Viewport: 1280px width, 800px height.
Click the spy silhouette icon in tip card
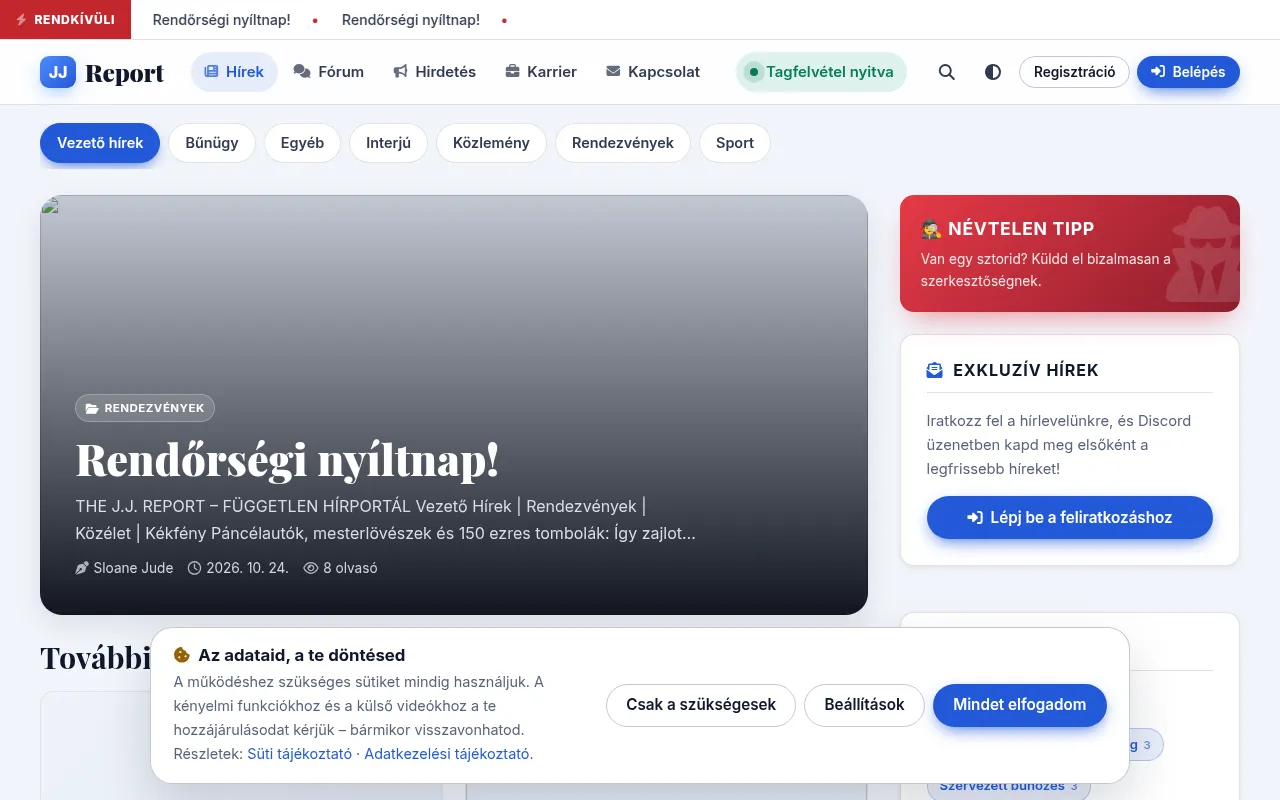[x=1201, y=253]
